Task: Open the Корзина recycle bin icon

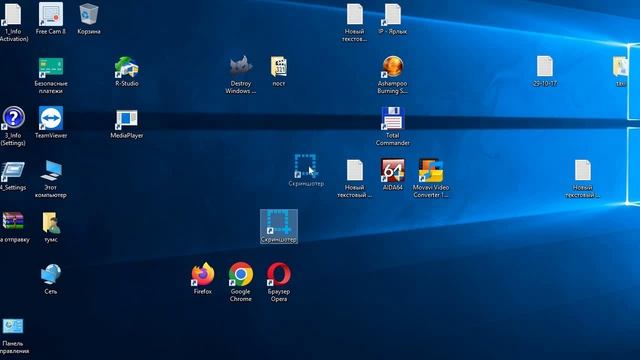Action: pos(89,18)
